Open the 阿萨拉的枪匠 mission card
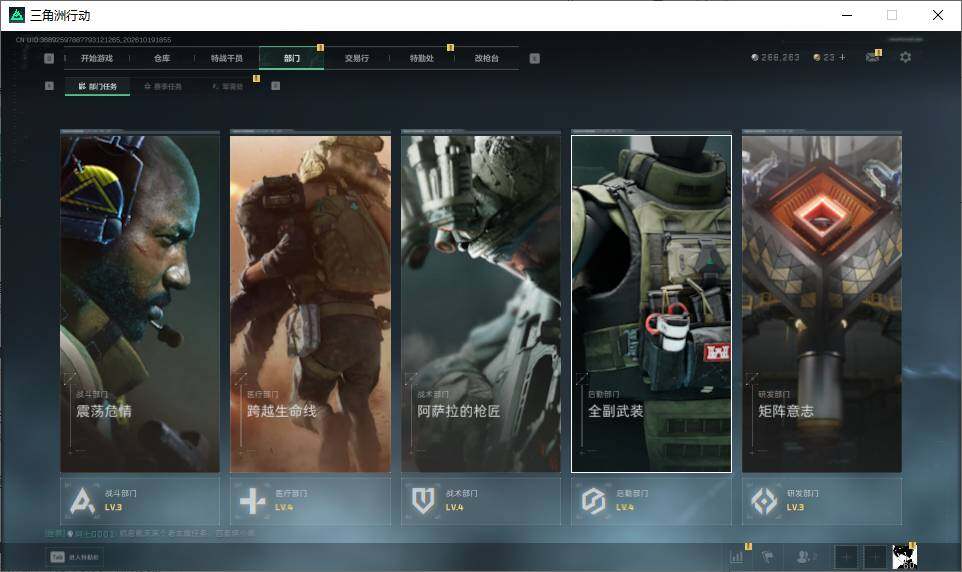 [x=481, y=304]
